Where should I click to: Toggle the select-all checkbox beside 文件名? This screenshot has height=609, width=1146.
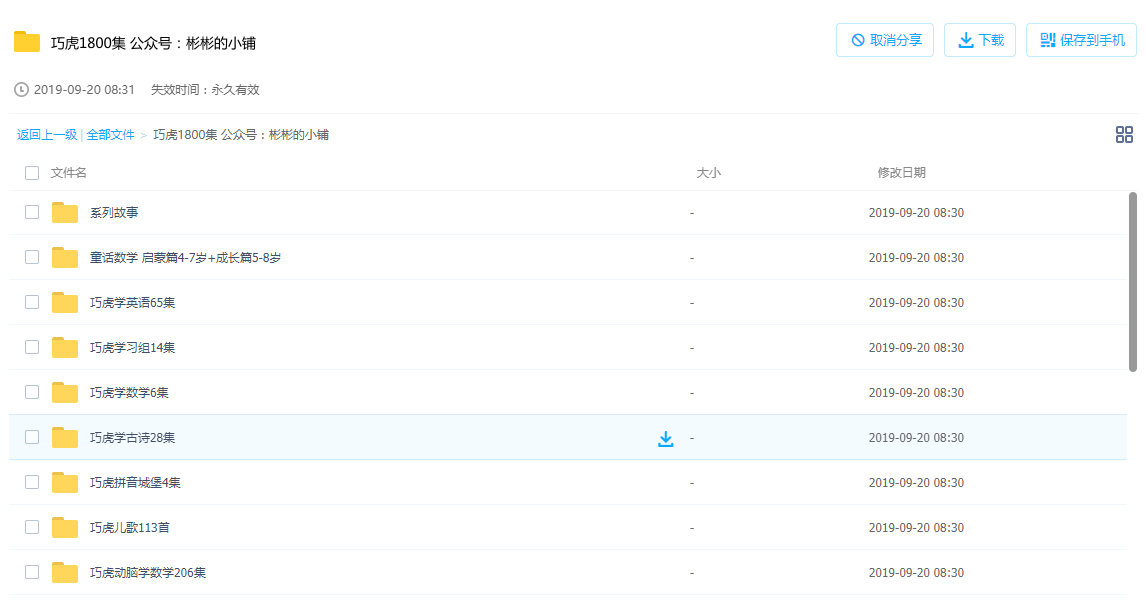[32, 173]
